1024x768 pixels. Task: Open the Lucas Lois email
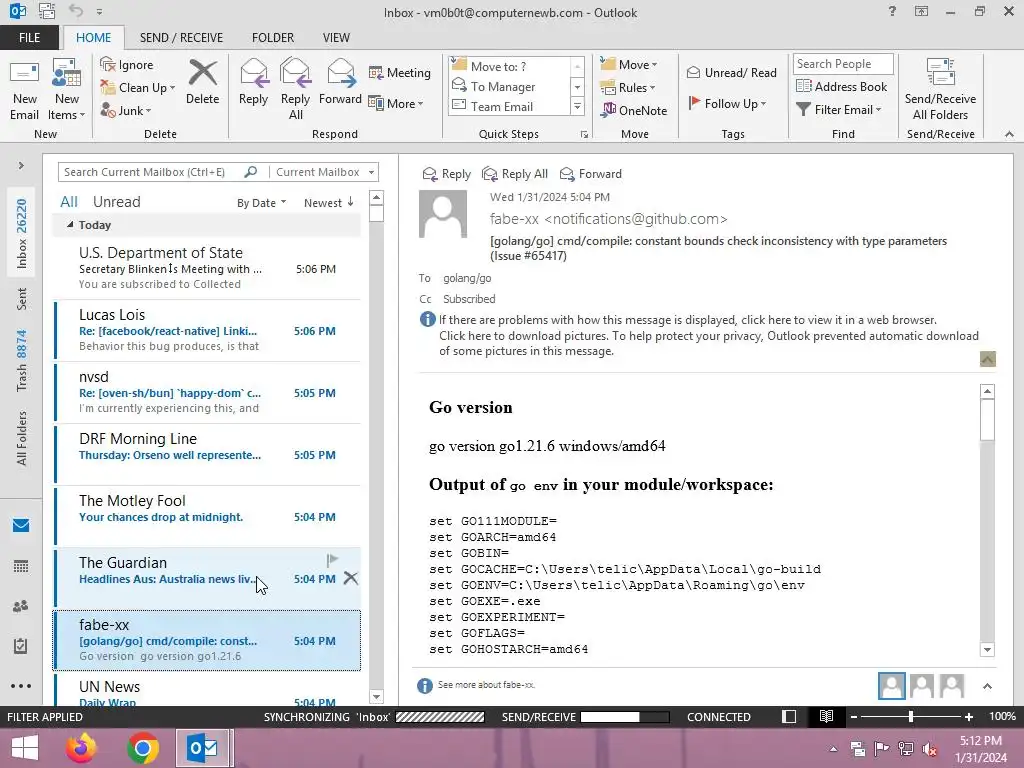coord(208,330)
